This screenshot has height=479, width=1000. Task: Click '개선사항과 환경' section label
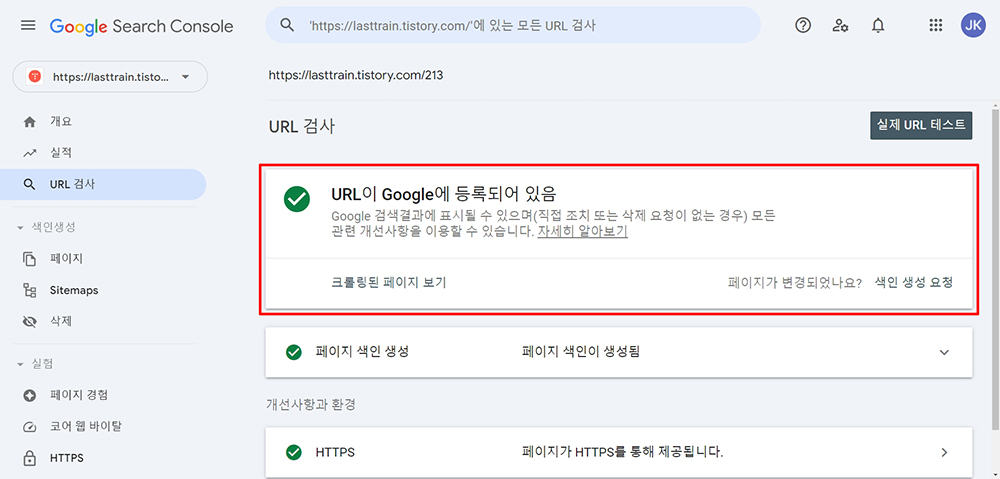coord(312,403)
